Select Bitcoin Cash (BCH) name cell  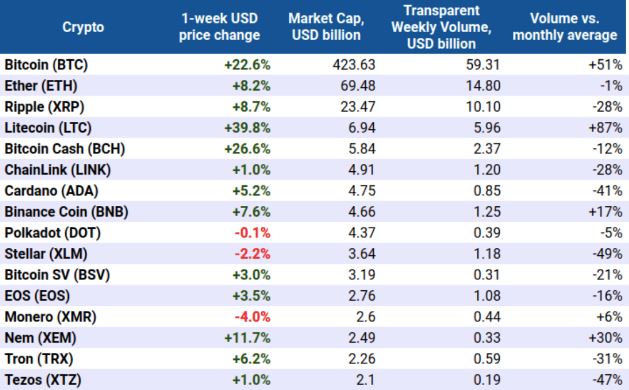coord(65,149)
